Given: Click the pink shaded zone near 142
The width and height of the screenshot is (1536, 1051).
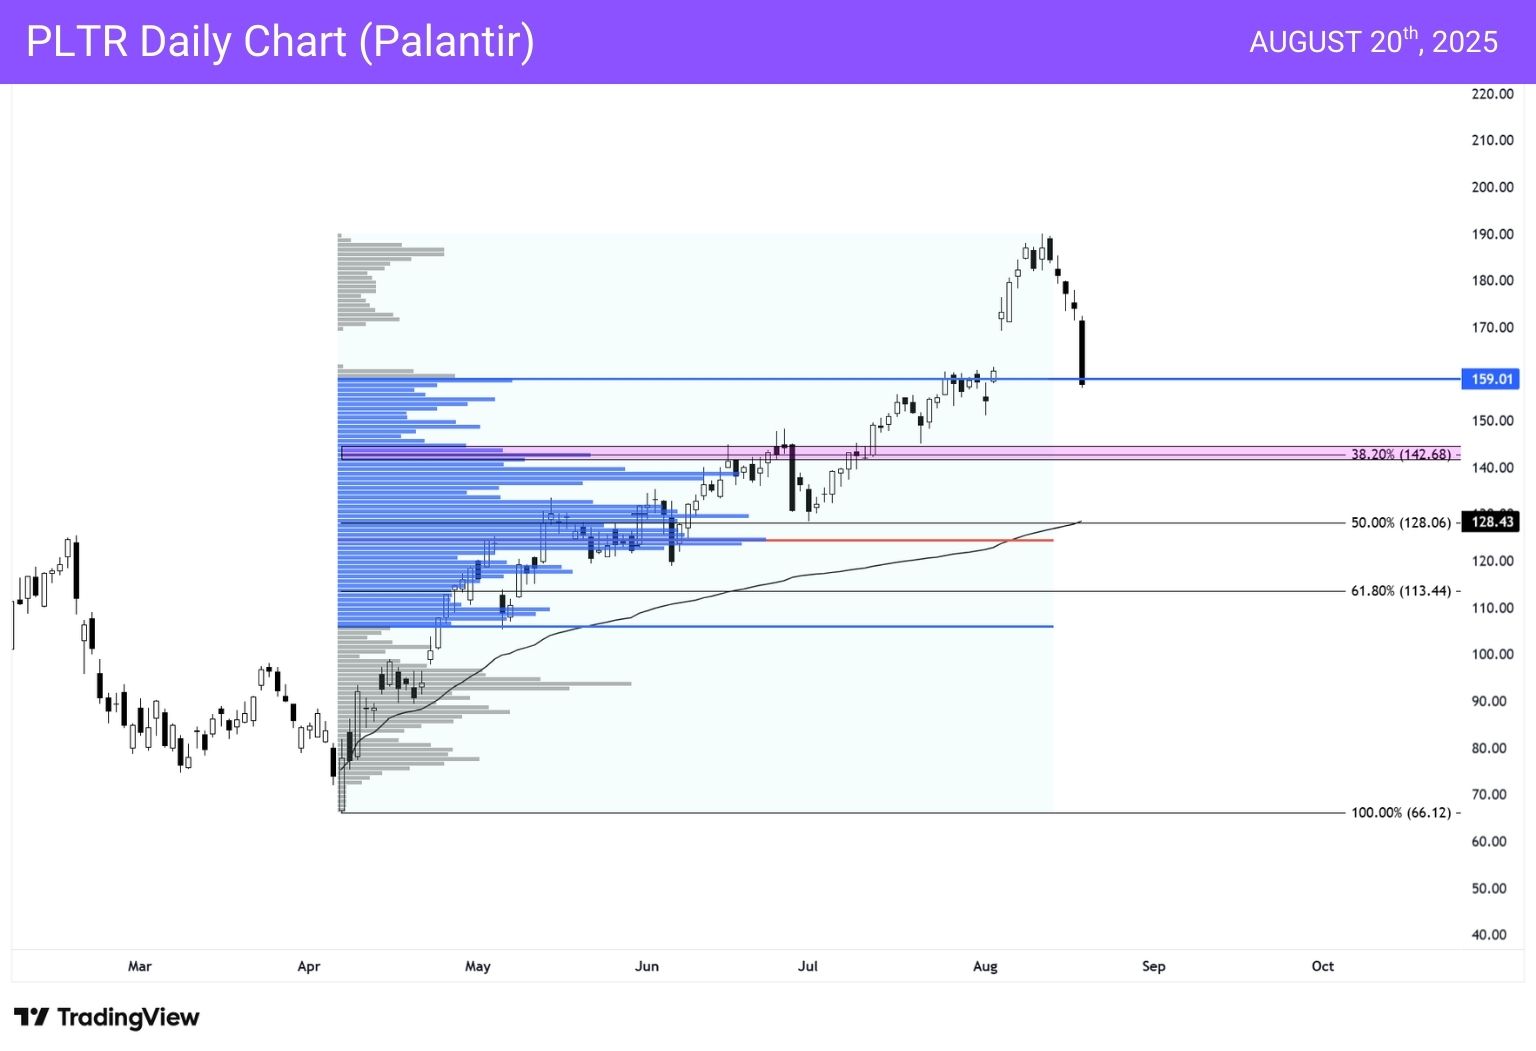Looking at the screenshot, I should [x=900, y=453].
